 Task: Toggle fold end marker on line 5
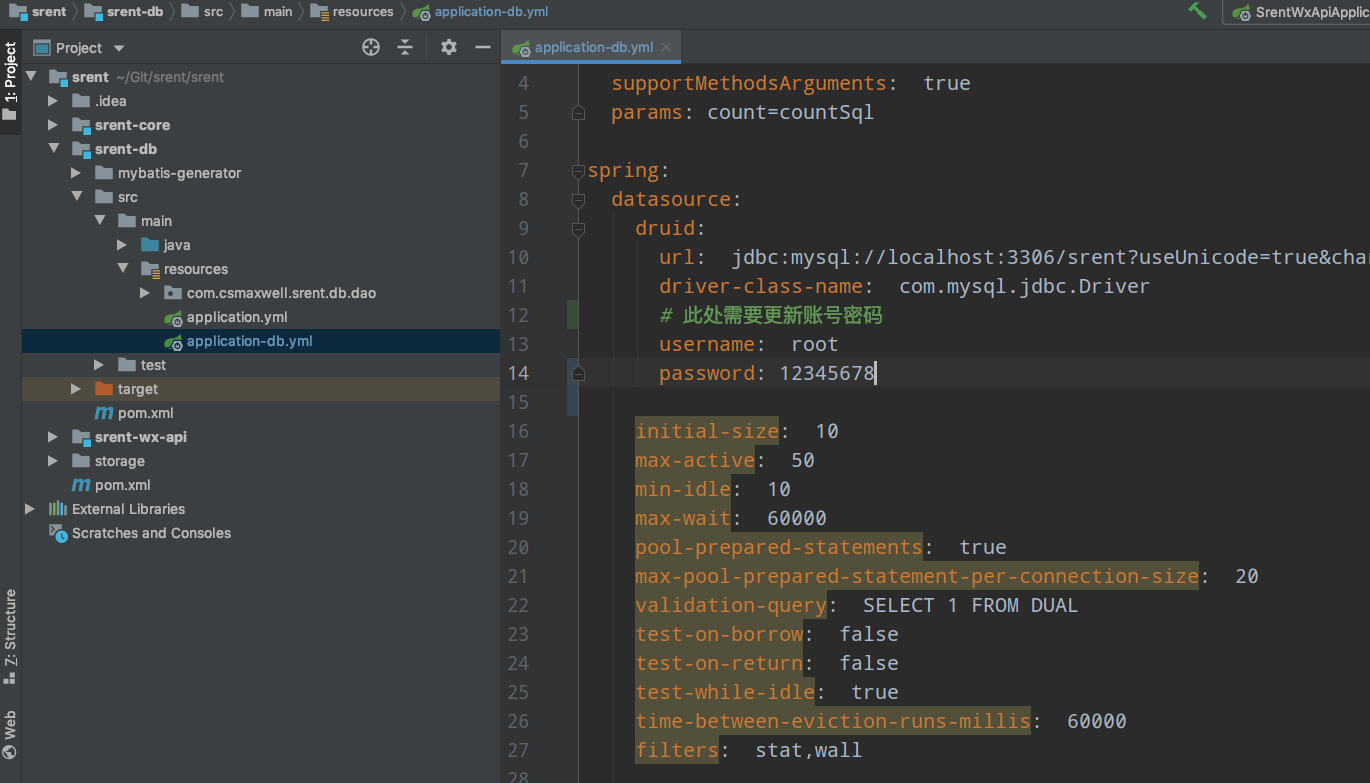point(578,113)
